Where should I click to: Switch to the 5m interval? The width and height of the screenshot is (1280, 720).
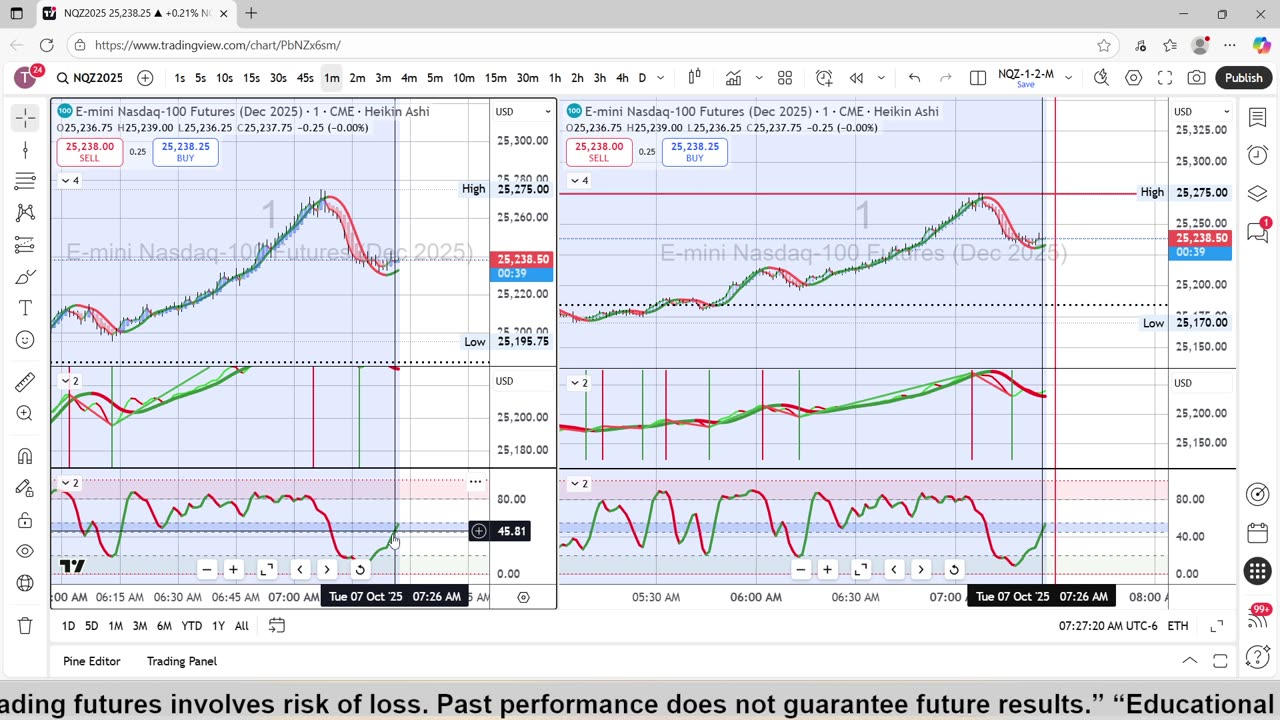435,78
